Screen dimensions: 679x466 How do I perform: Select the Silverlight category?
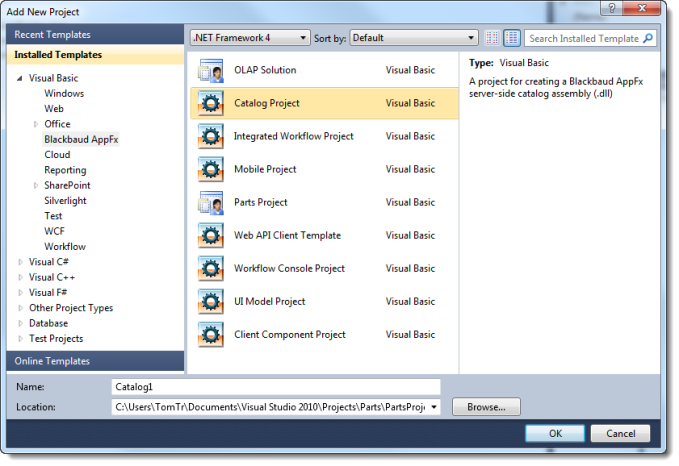[65, 201]
